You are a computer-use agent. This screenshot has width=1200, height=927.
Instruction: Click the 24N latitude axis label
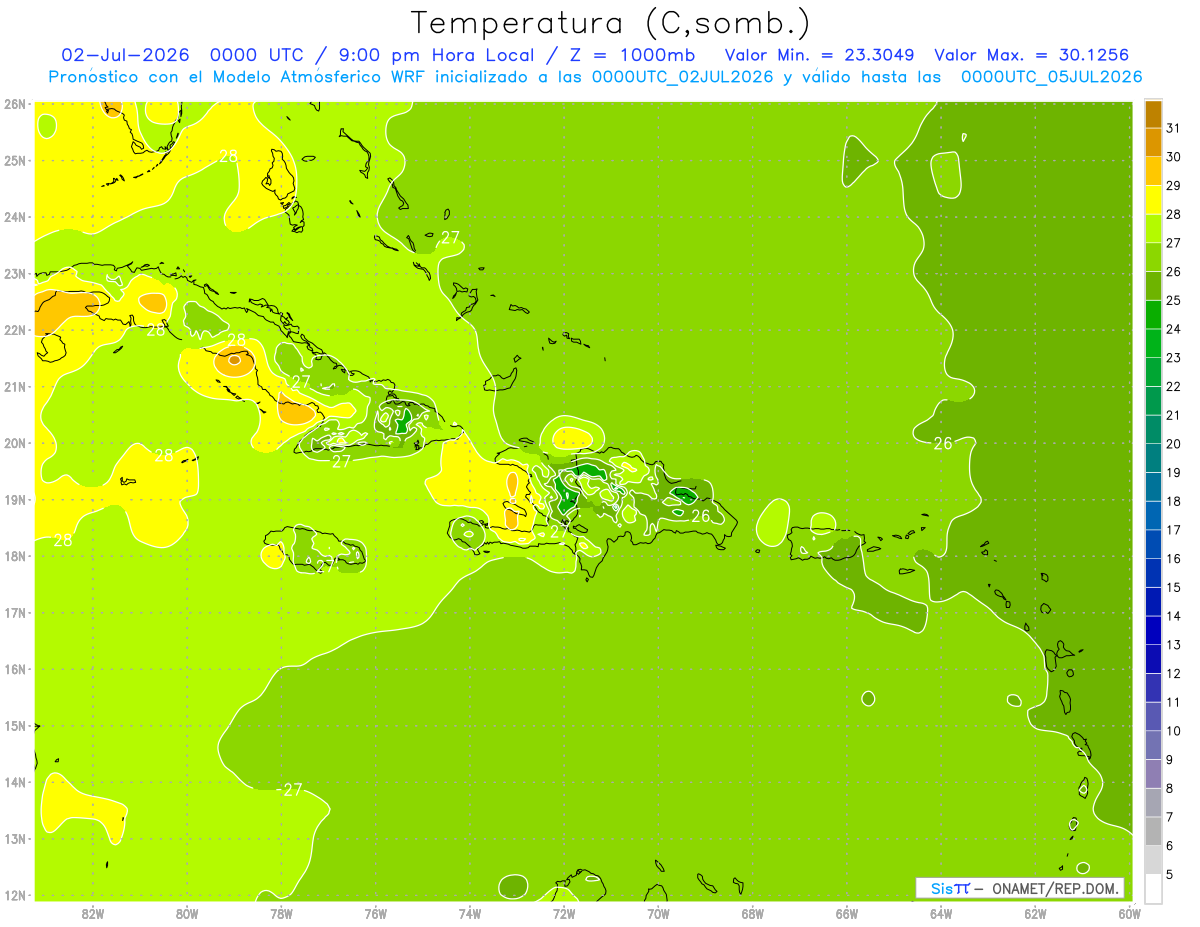coord(14,217)
